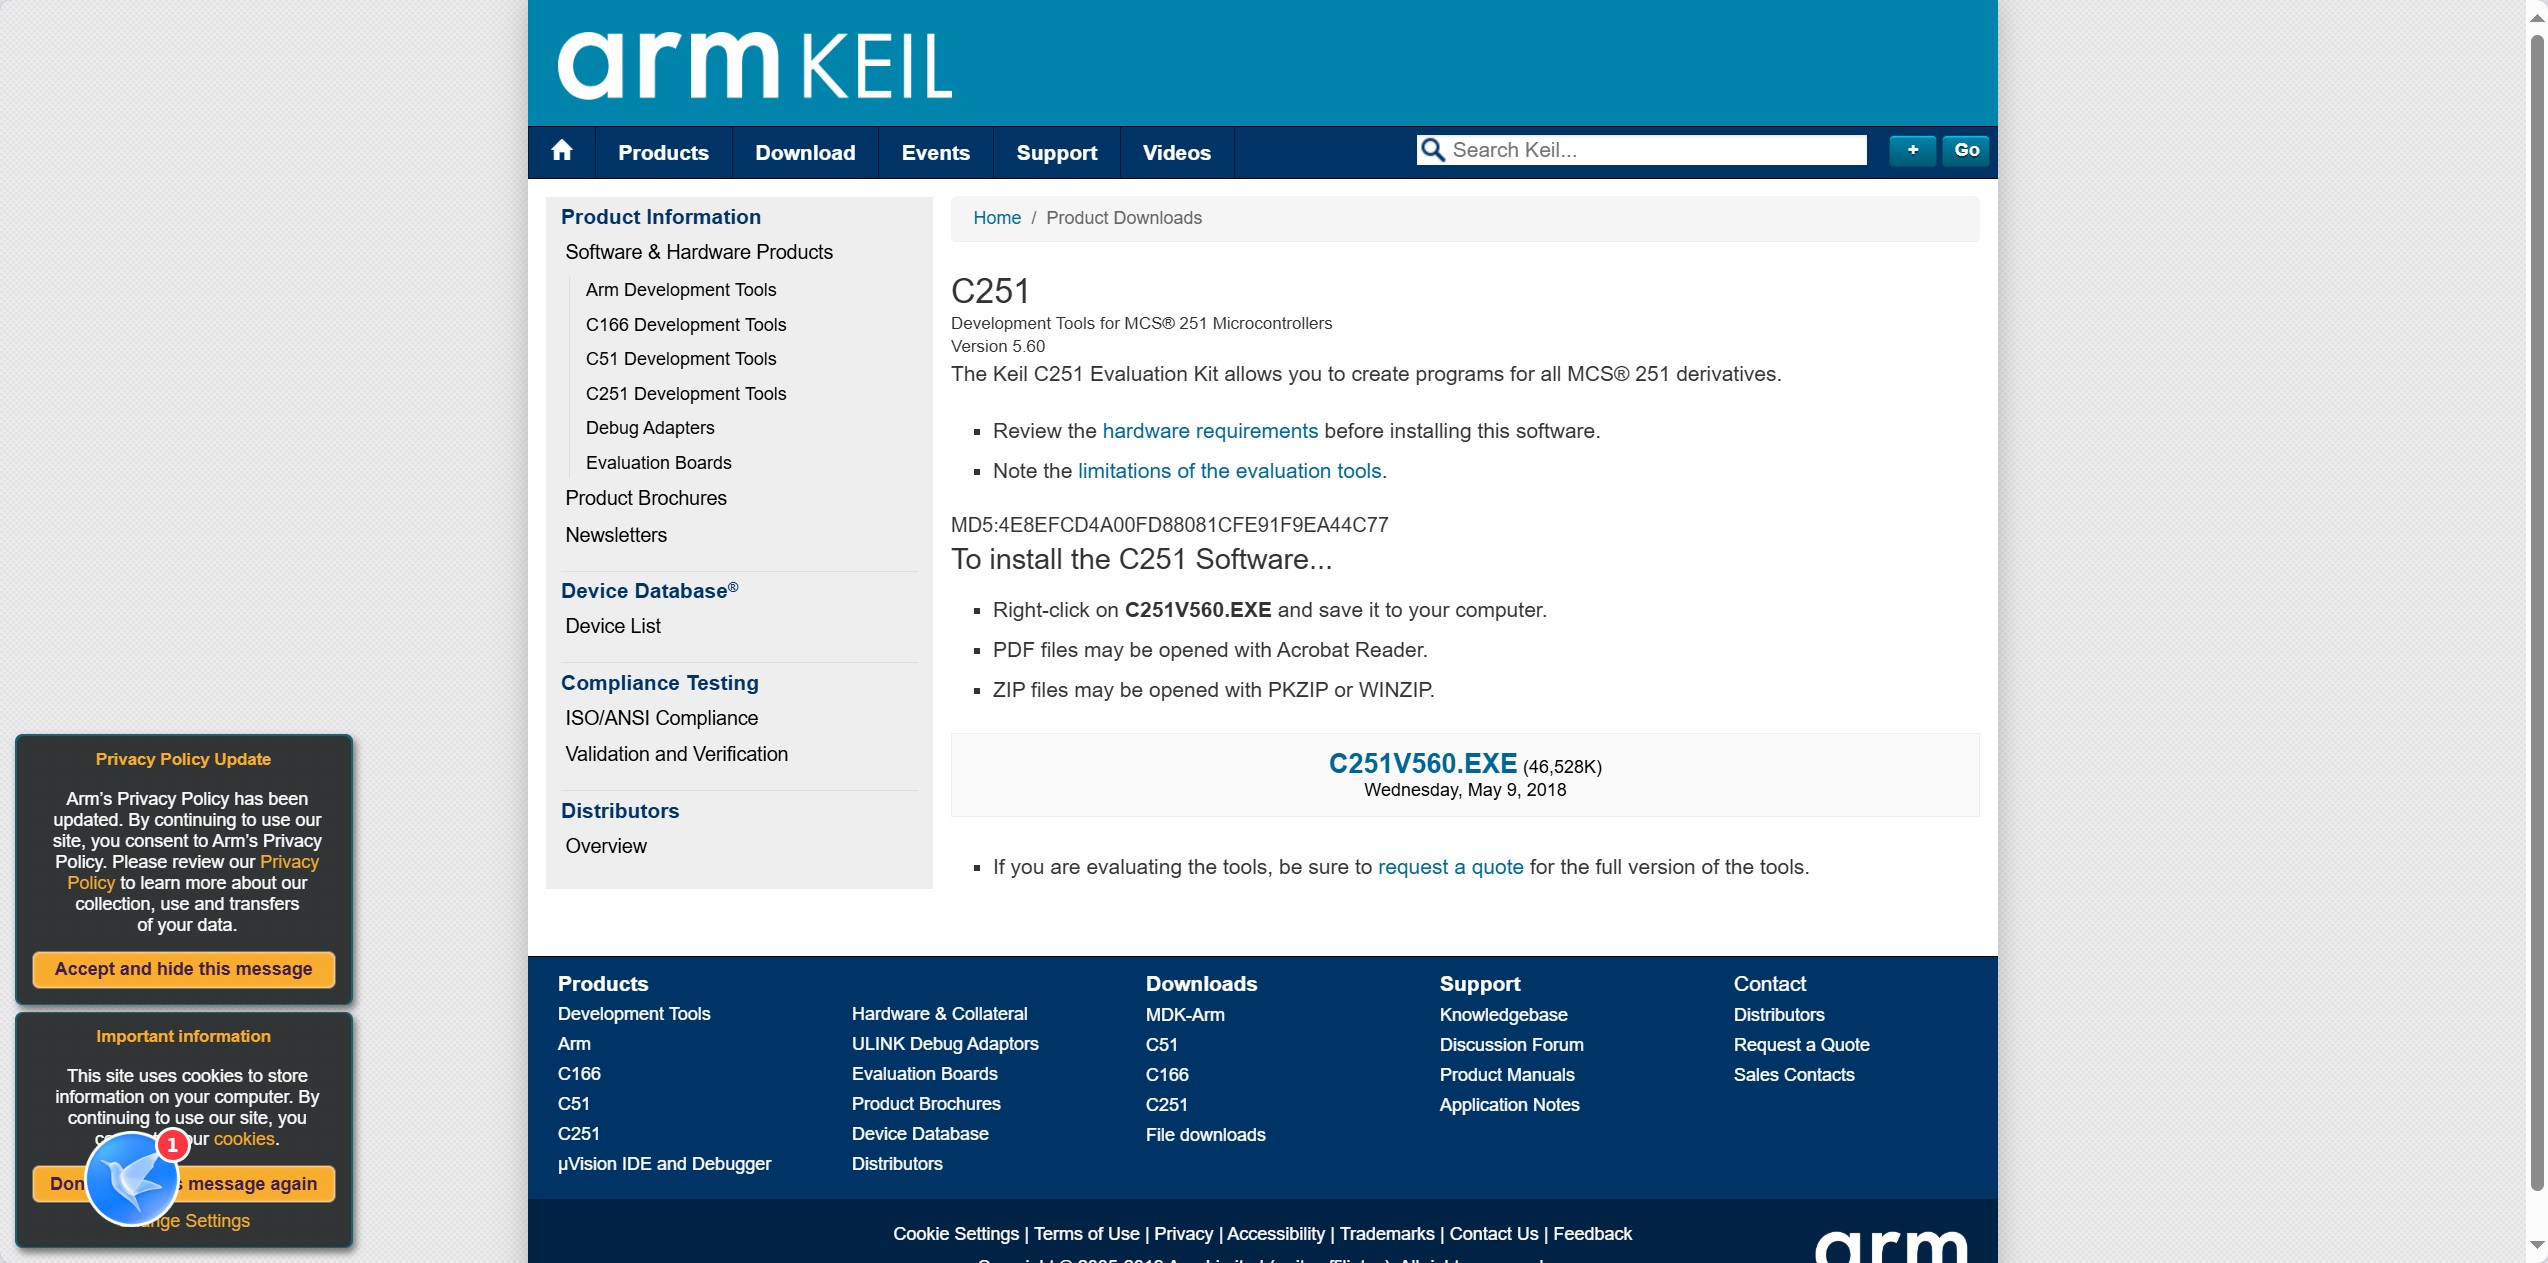
Task: Open C251 Development Tools sidebar link
Action: (686, 394)
